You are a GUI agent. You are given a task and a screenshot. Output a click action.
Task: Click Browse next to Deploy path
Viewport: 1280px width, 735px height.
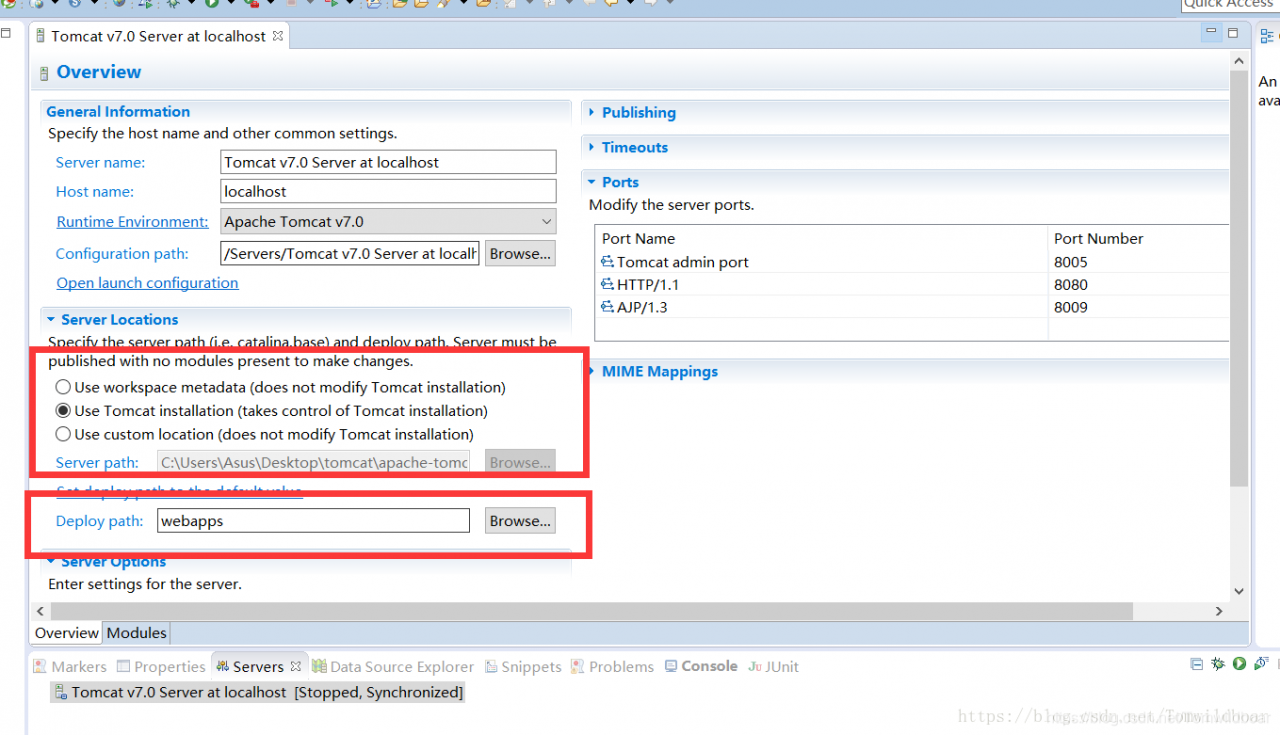pos(520,521)
